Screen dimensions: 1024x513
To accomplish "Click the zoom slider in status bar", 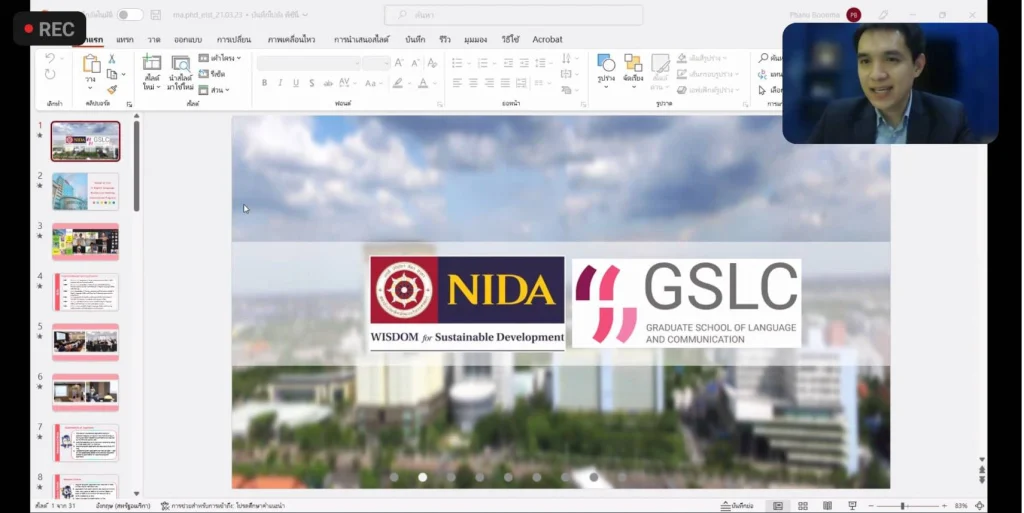I will (x=908, y=506).
